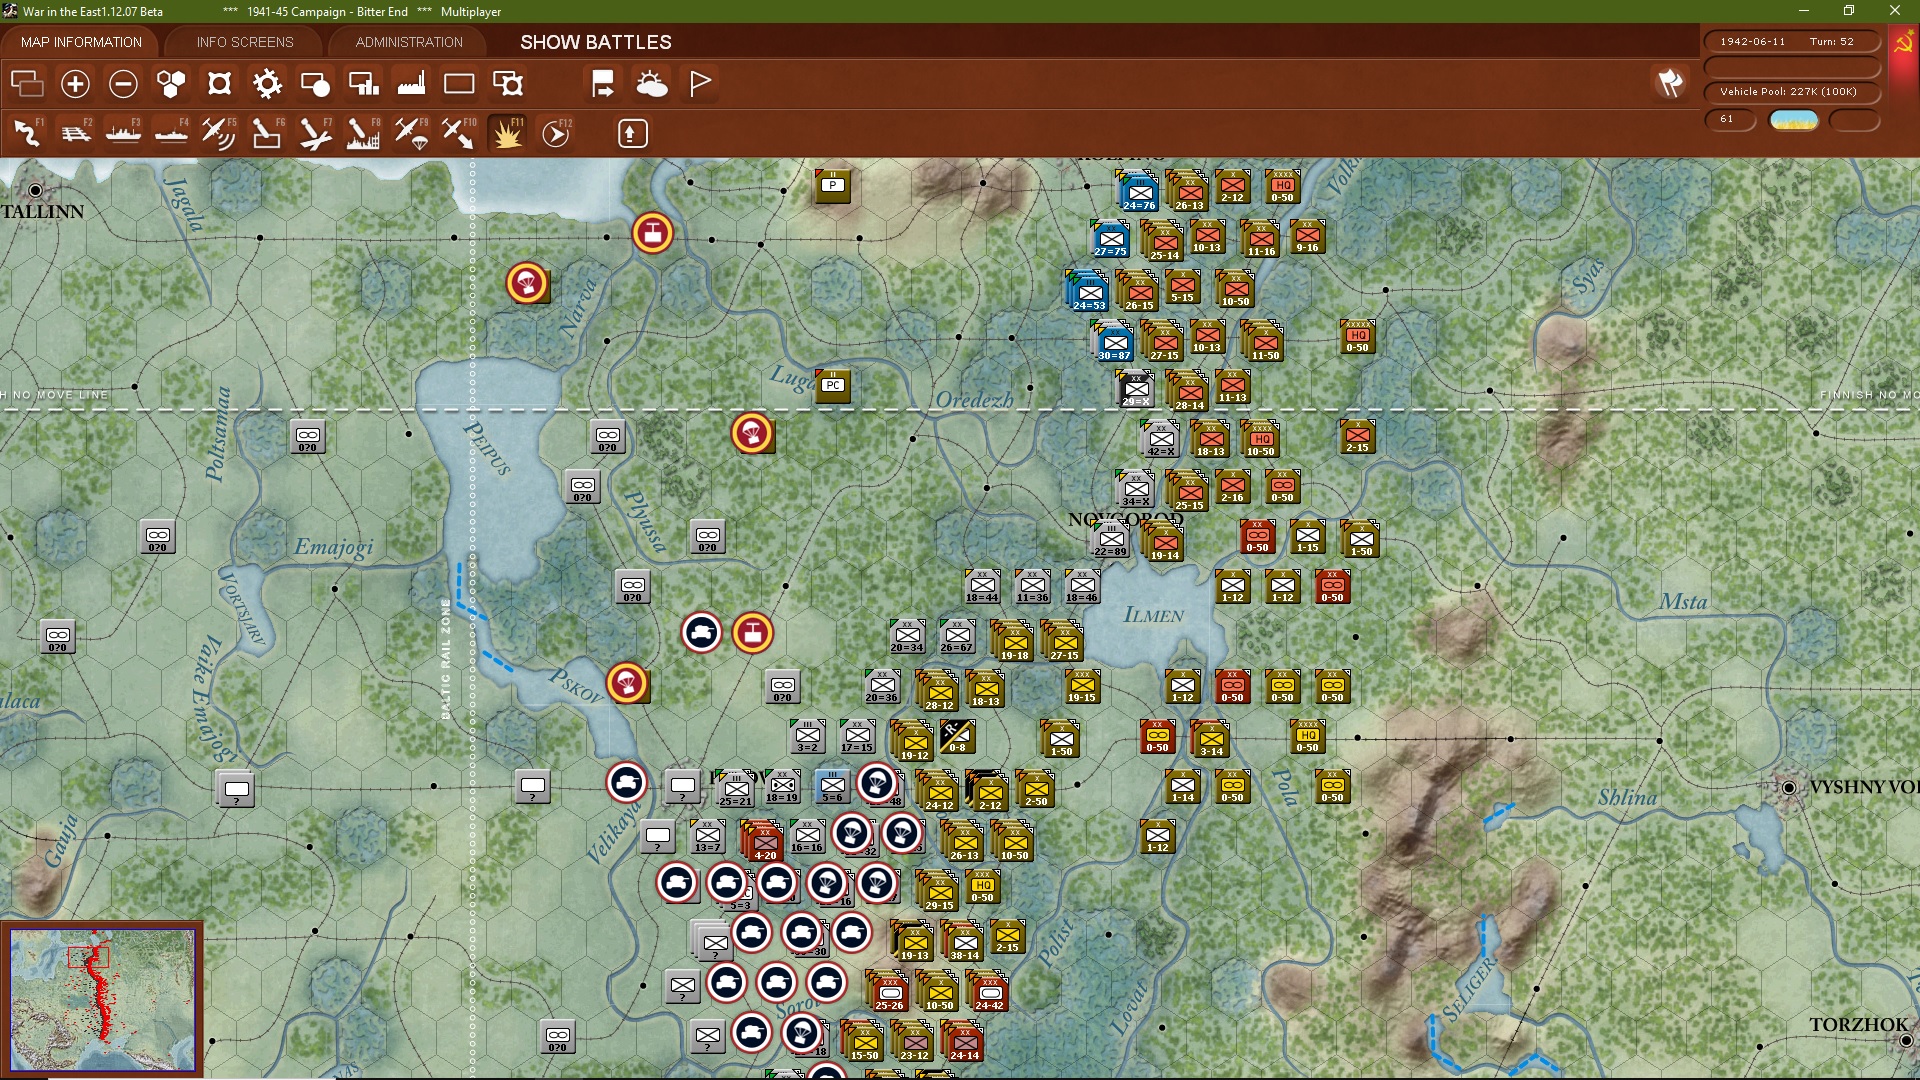Image resolution: width=1920 pixels, height=1080 pixels.
Task: Click the clear weather indicator
Action: point(1794,120)
